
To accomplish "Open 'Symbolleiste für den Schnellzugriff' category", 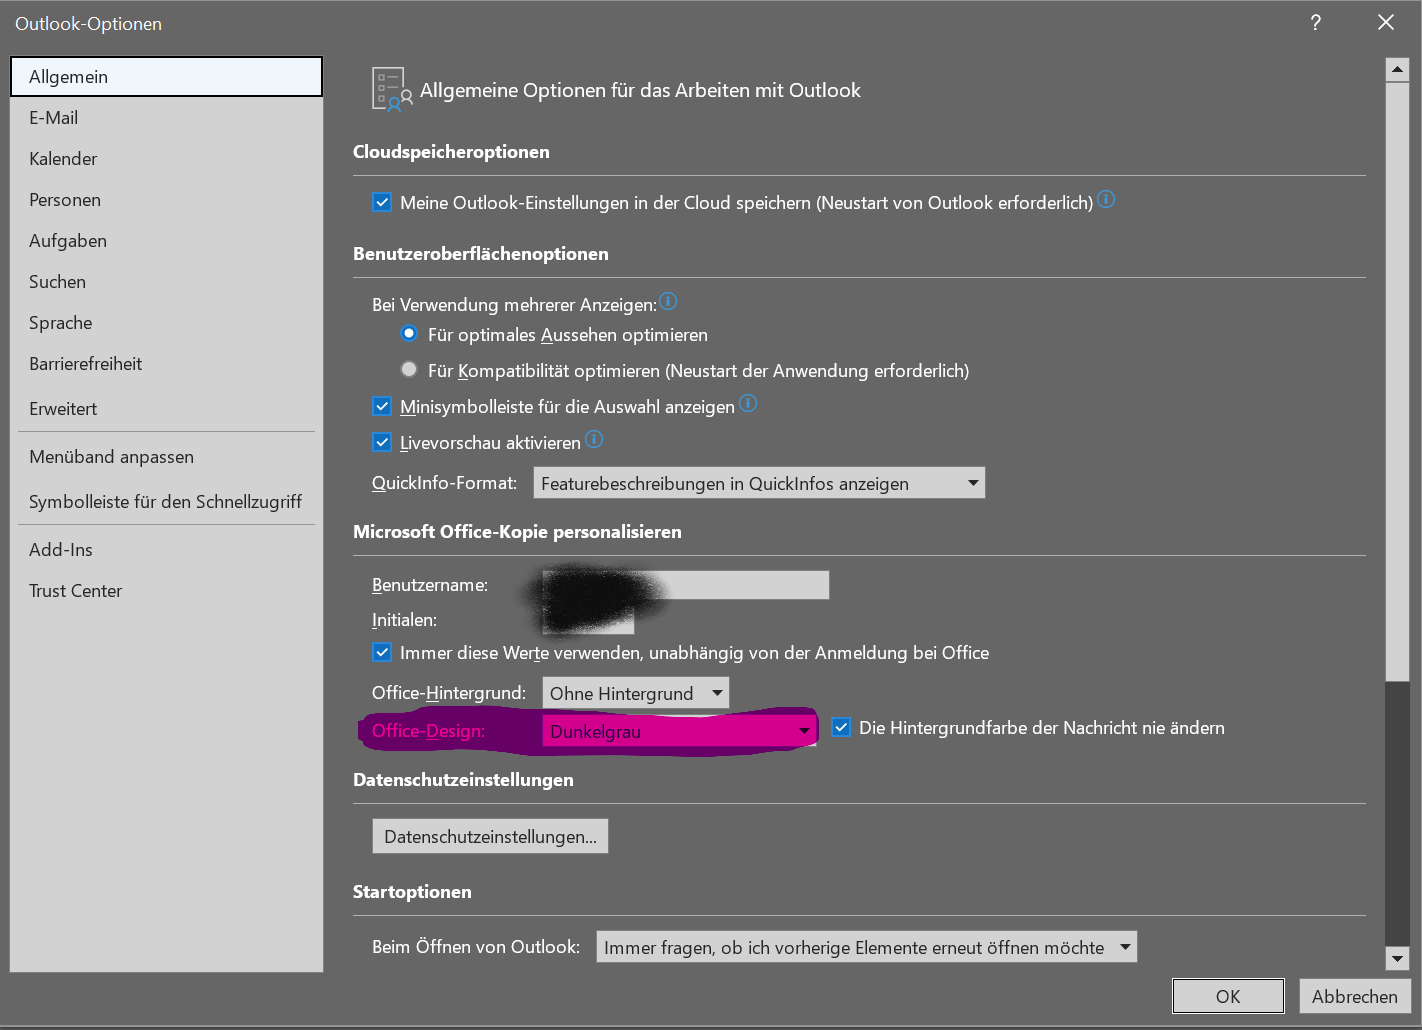I will pos(166,502).
